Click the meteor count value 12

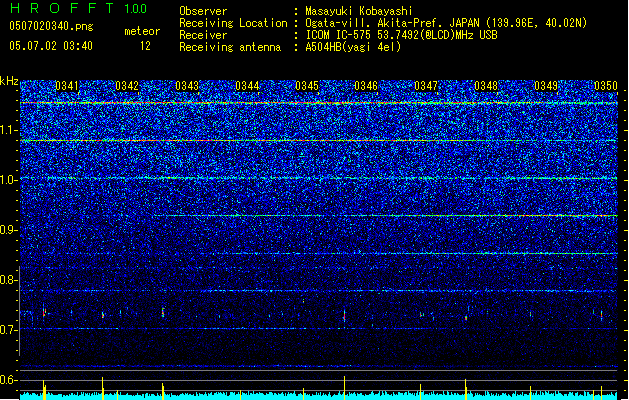(145, 46)
